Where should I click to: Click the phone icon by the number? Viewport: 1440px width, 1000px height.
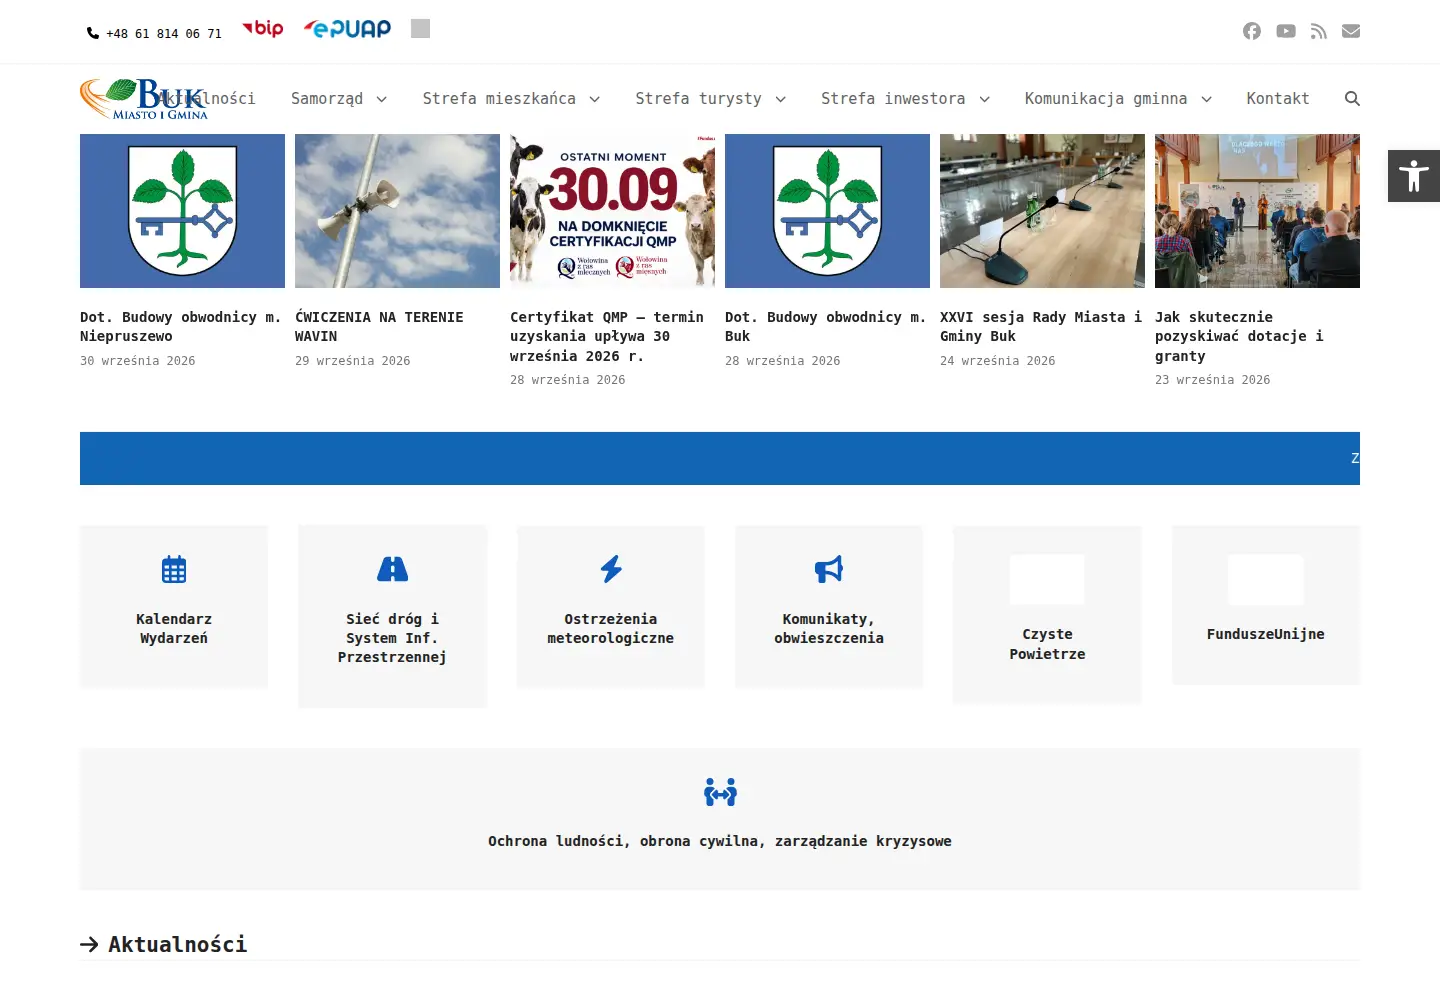pos(93,33)
